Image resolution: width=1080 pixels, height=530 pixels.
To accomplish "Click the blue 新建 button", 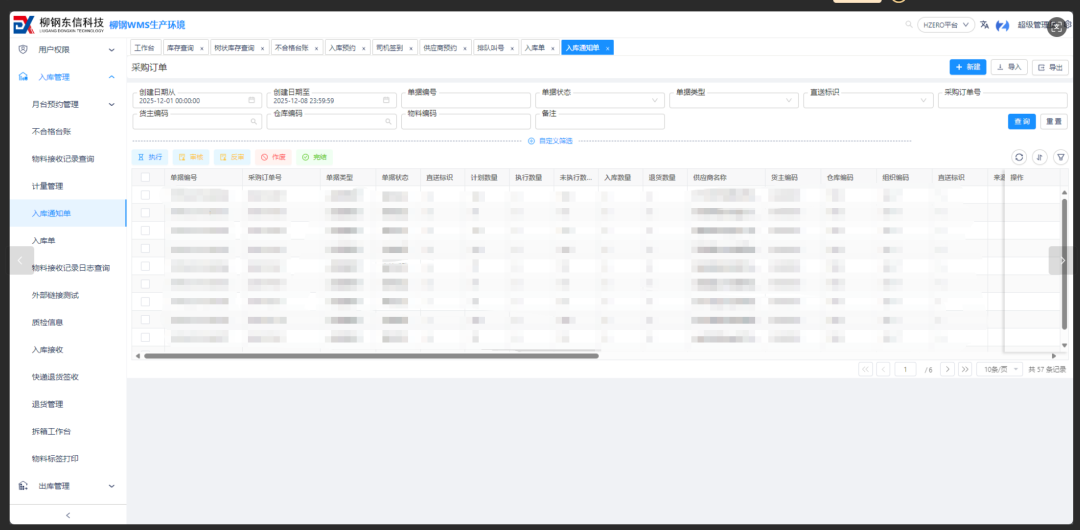I will (968, 67).
